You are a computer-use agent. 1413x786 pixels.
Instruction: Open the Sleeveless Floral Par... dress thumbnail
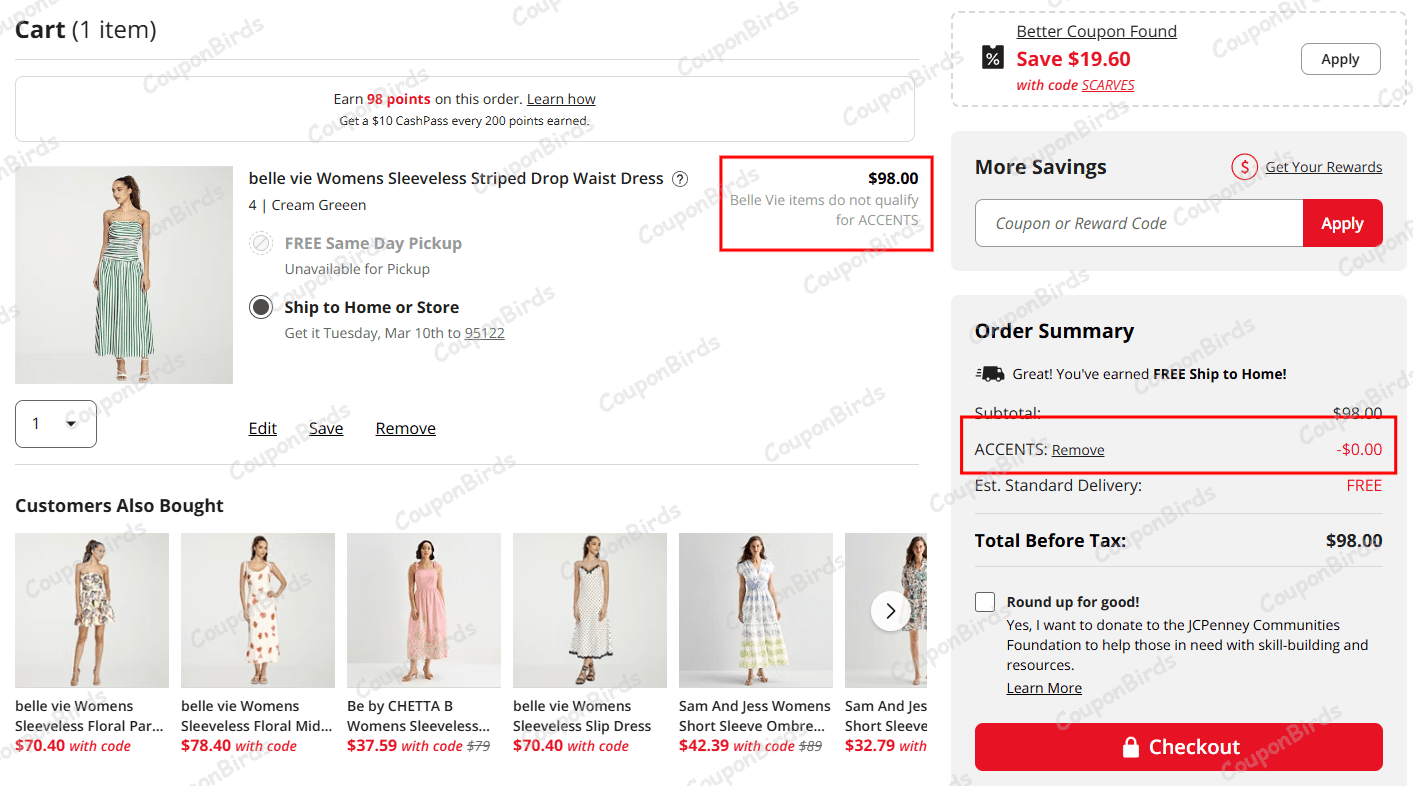point(92,610)
